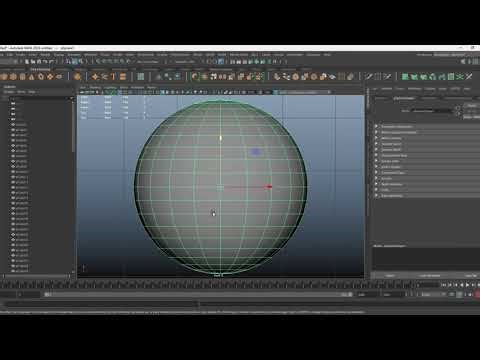Click the save scene icon in status line

click(39, 62)
